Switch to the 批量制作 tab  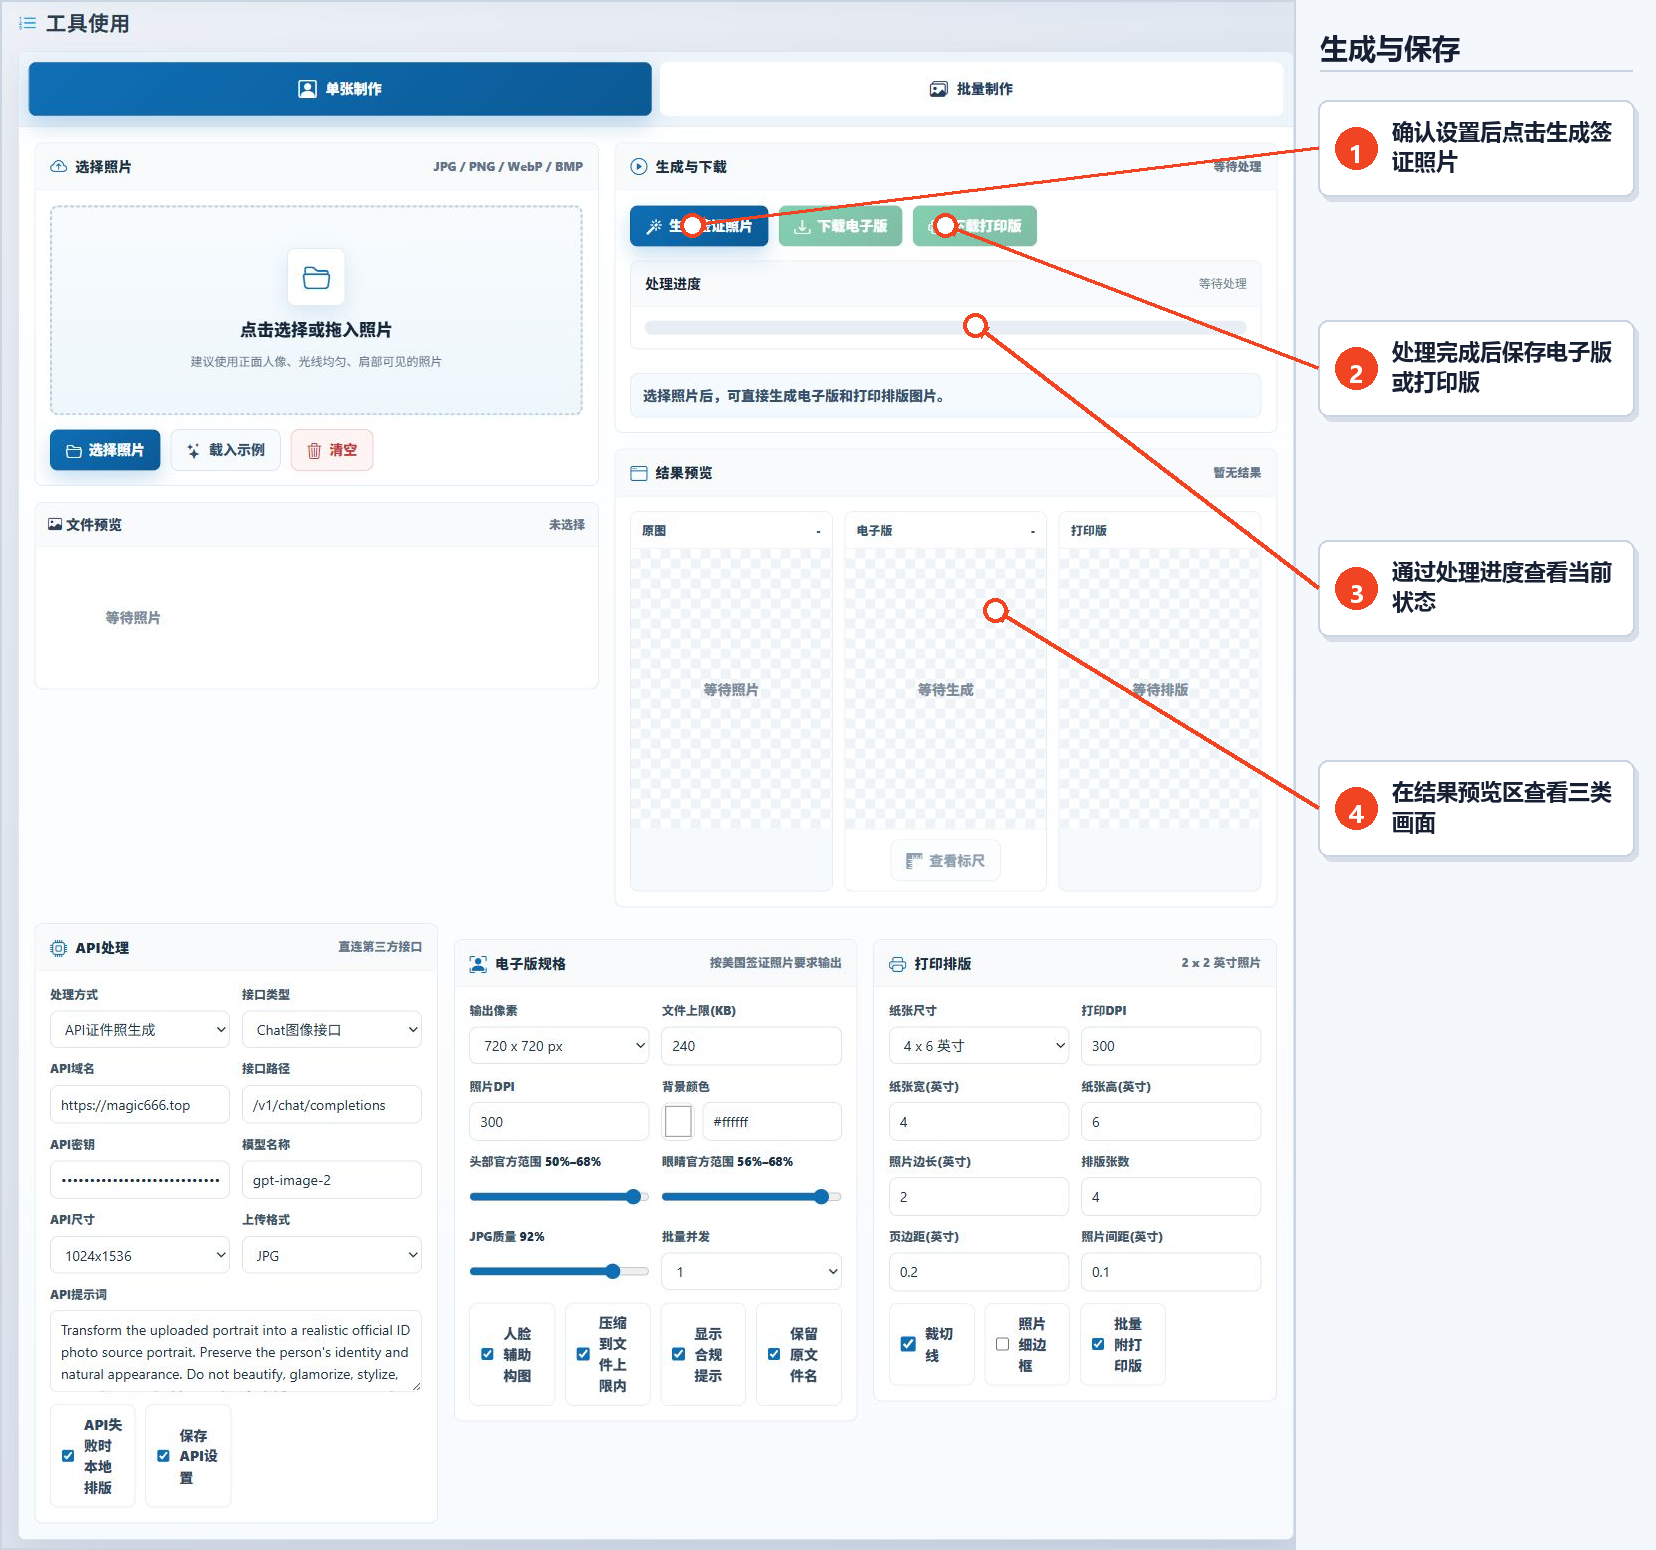point(971,89)
